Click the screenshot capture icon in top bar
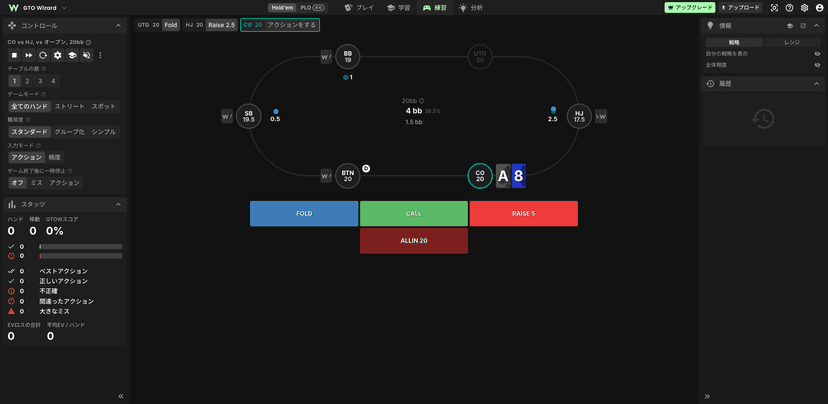Image resolution: width=828 pixels, height=404 pixels. tap(774, 8)
